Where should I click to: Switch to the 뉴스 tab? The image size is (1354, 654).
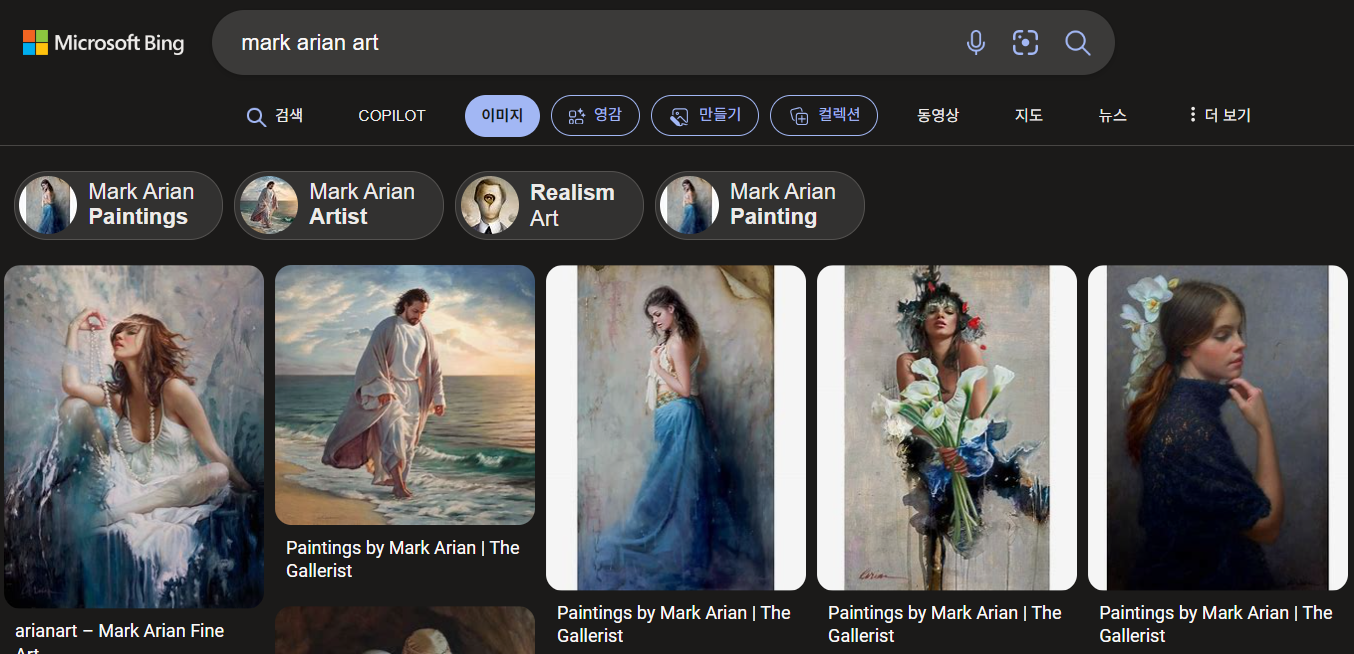[1113, 116]
